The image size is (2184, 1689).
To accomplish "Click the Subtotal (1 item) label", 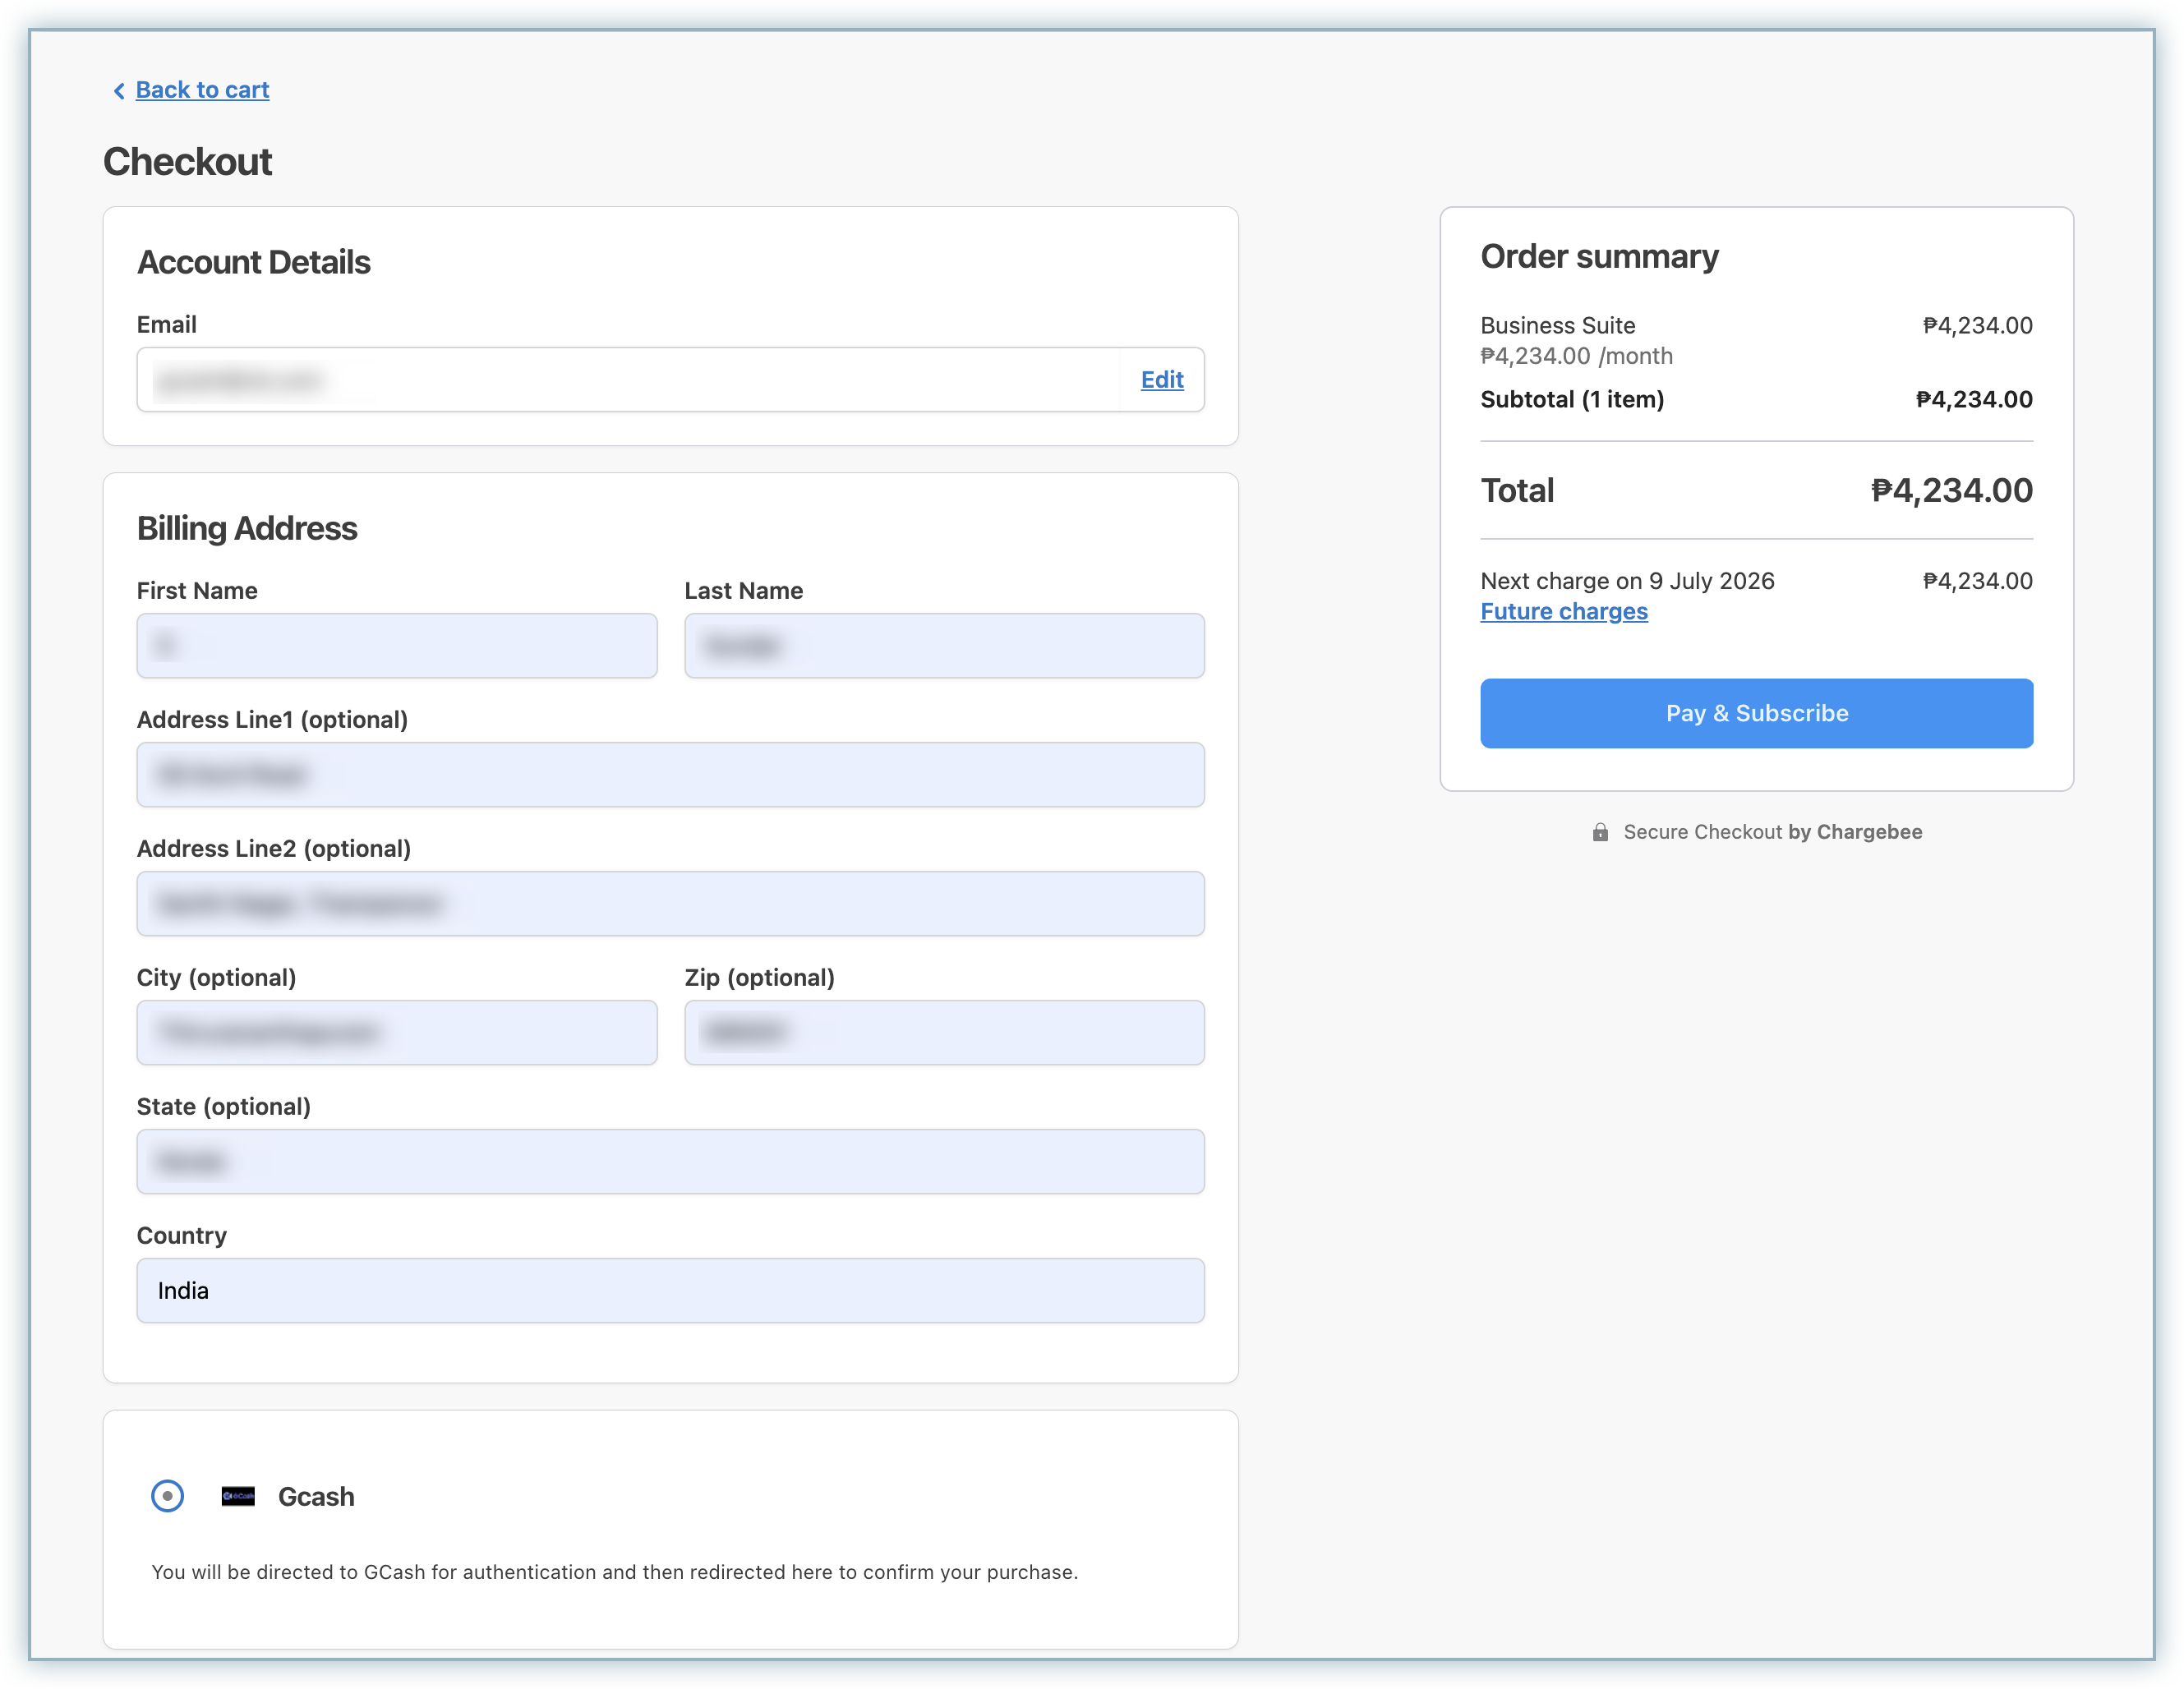I will coord(1573,400).
